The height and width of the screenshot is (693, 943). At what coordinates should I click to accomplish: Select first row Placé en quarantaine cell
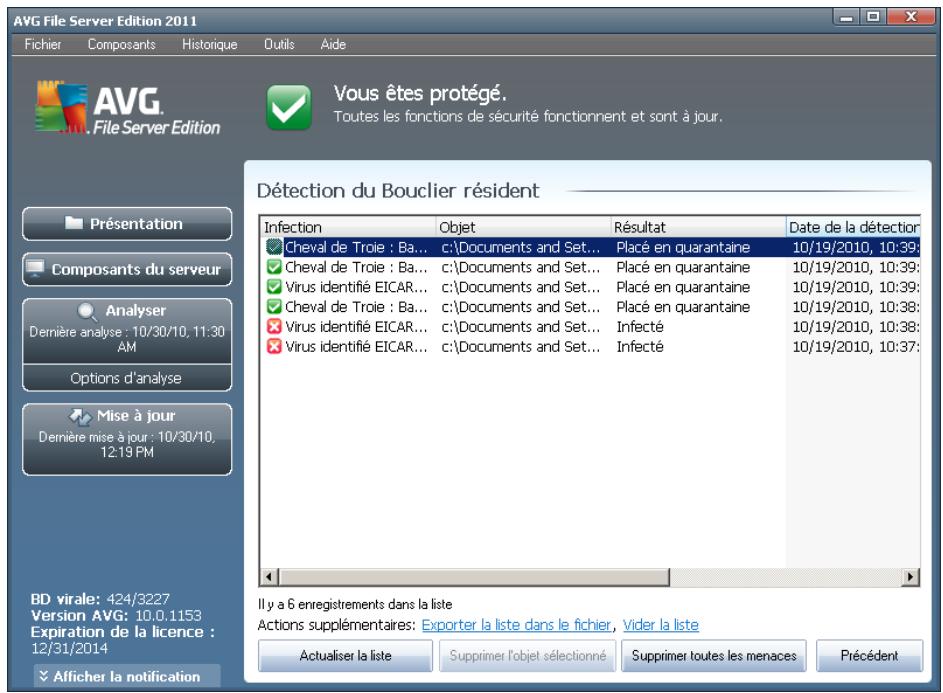683,247
